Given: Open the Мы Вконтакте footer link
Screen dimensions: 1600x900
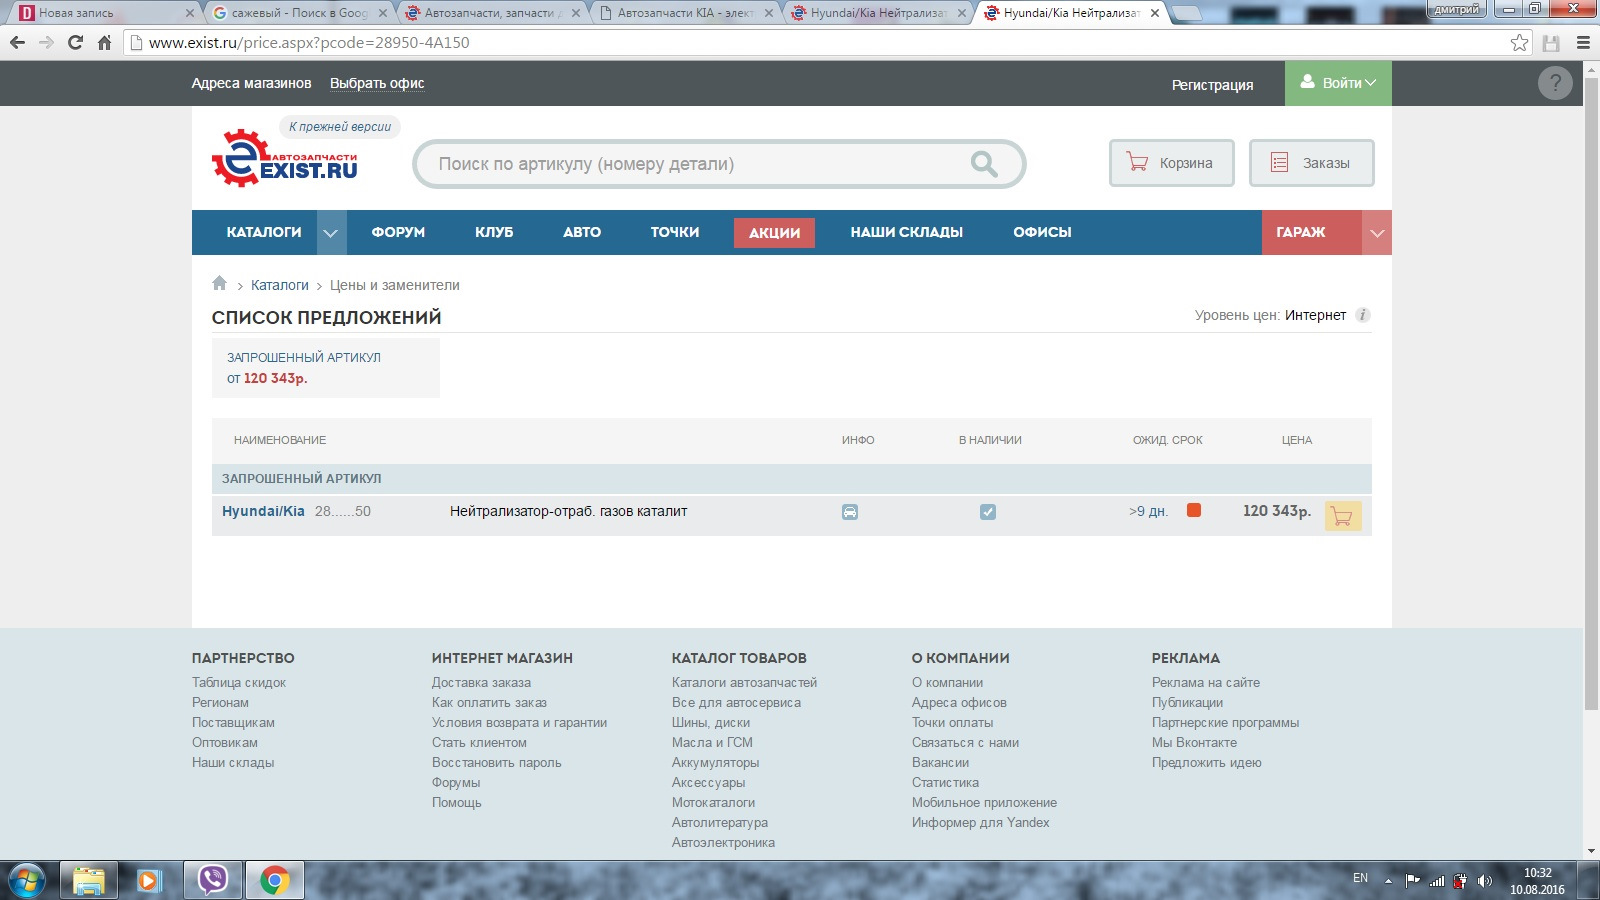Looking at the screenshot, I should (1194, 742).
